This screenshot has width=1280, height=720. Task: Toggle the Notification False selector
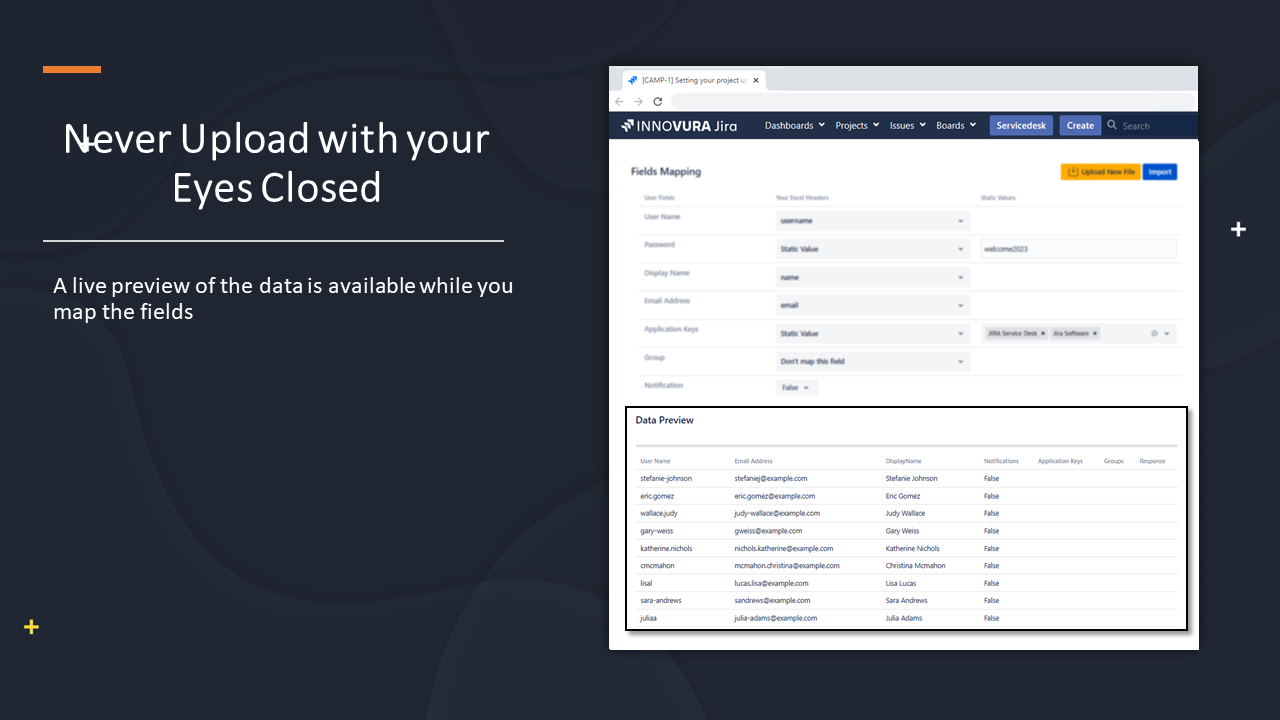click(796, 388)
